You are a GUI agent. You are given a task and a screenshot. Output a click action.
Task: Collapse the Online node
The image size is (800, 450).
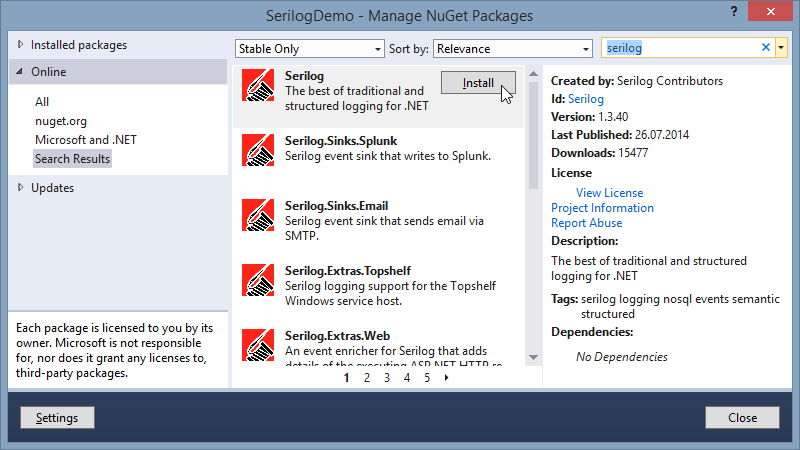point(19,71)
